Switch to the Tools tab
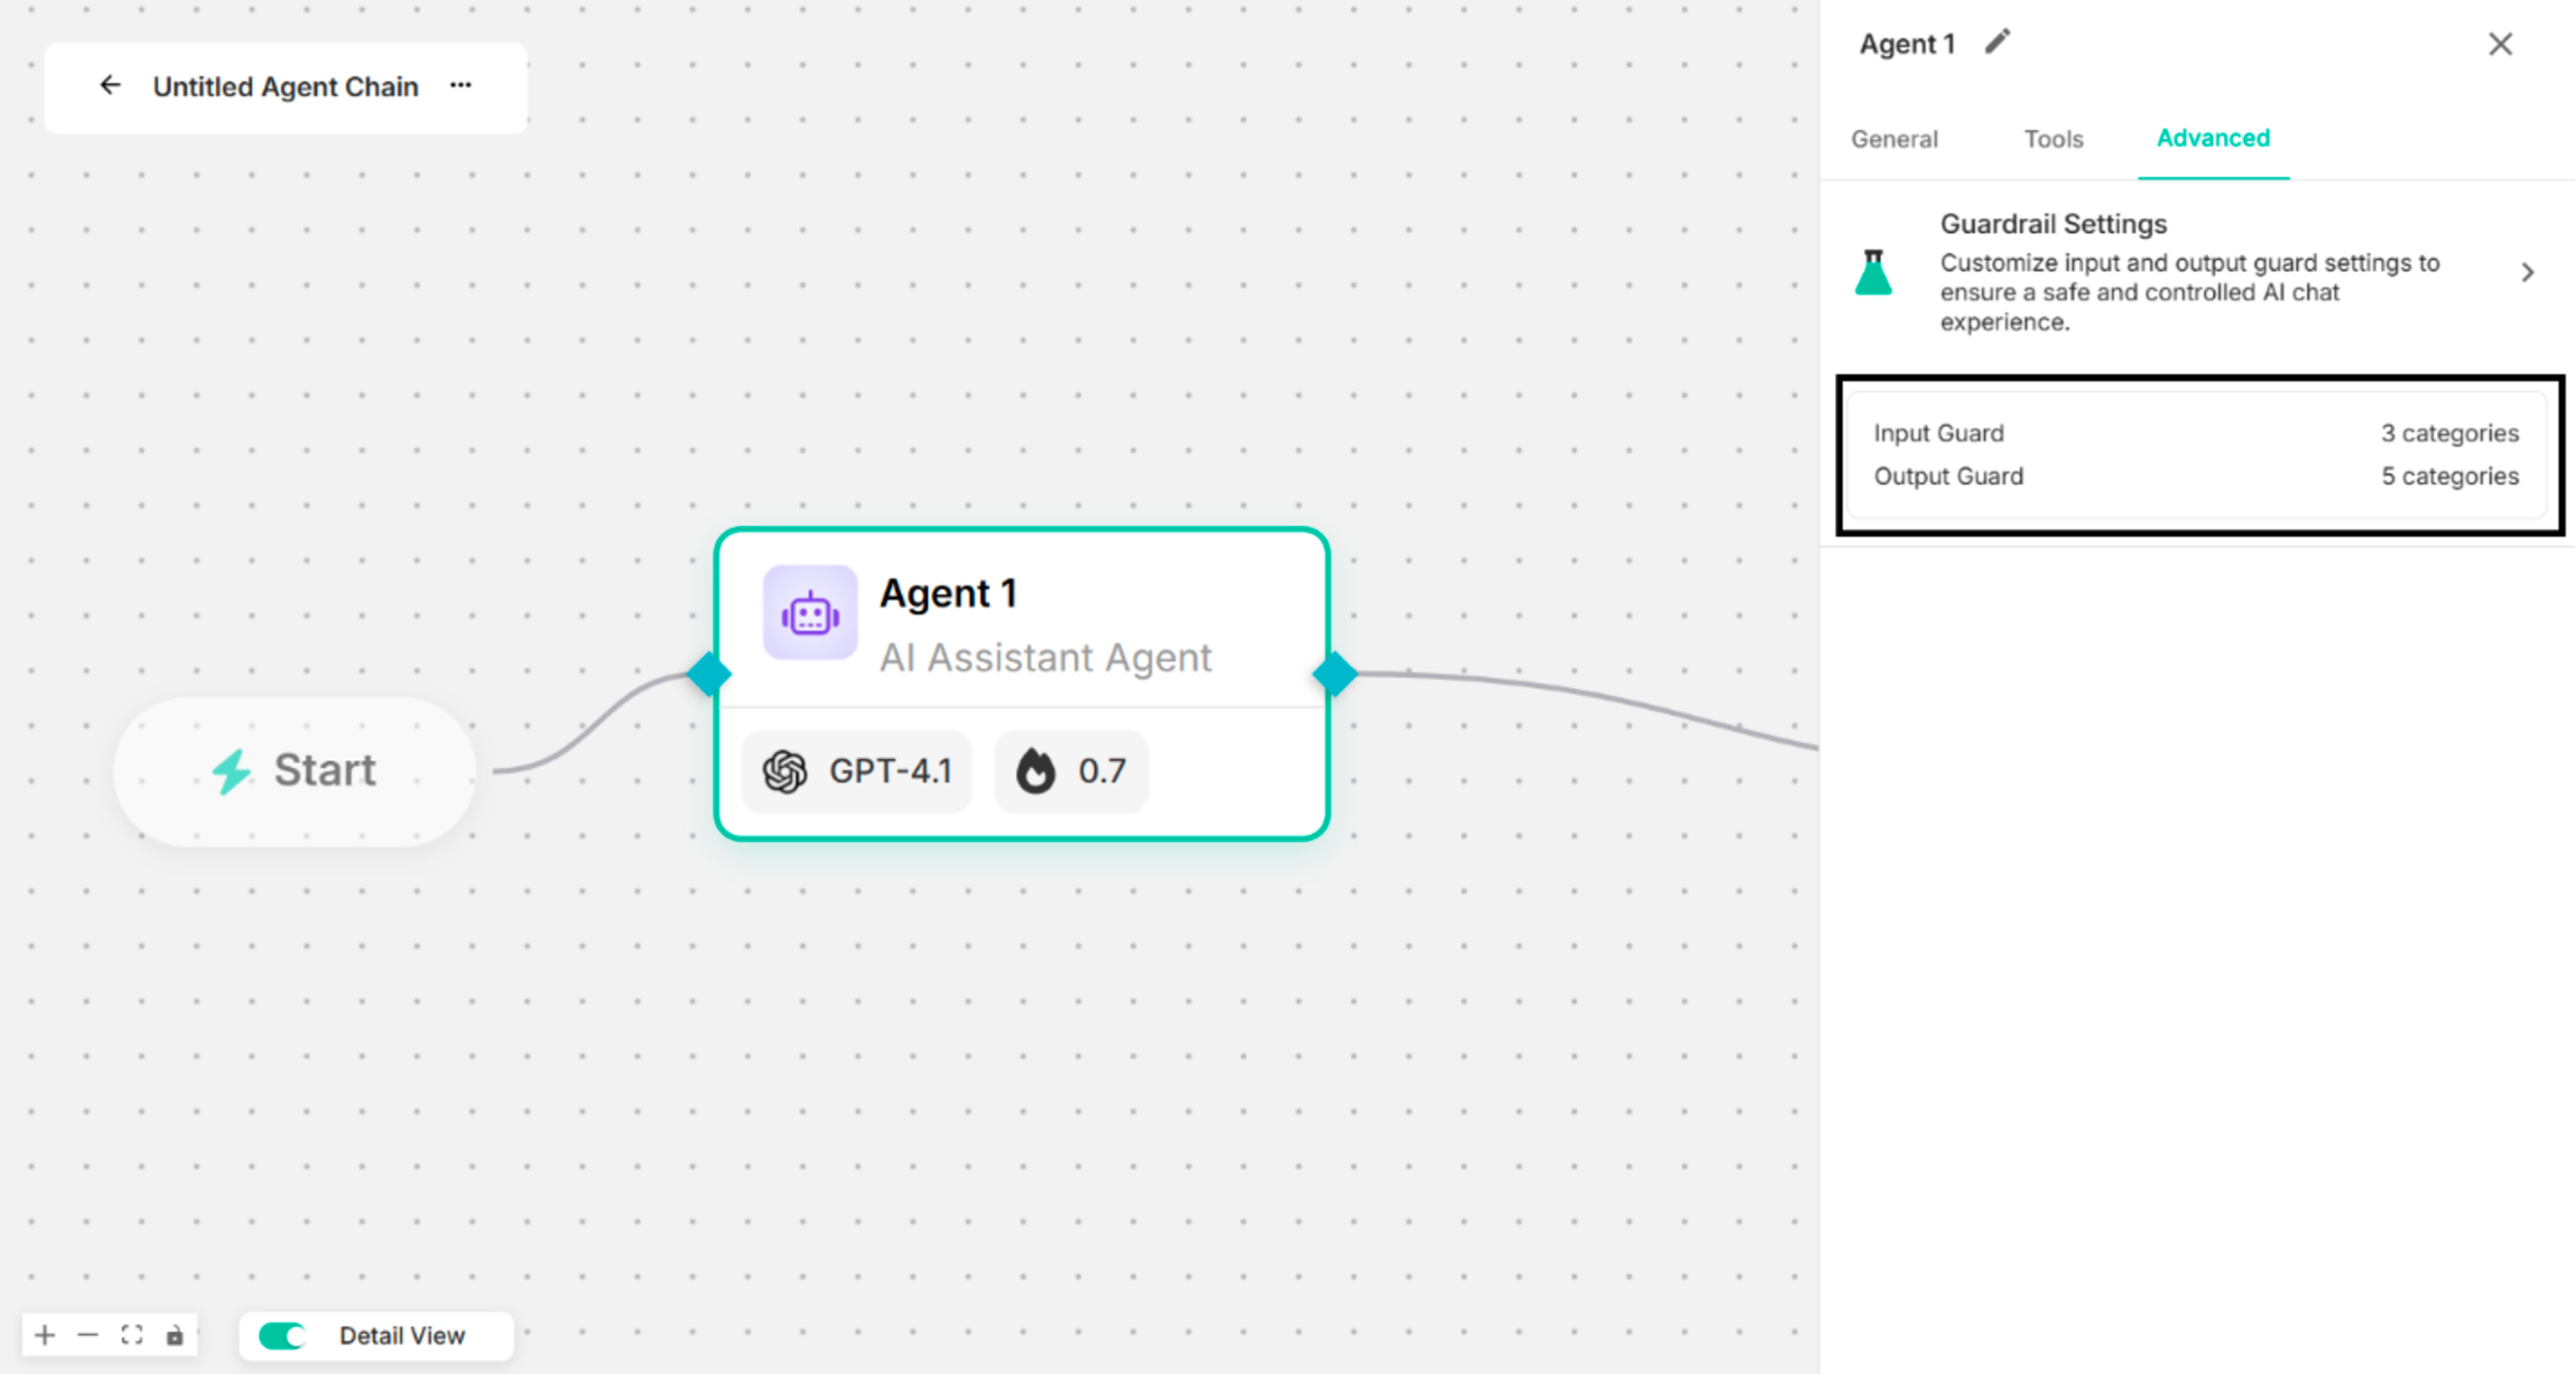2576x1374 pixels. tap(2053, 139)
